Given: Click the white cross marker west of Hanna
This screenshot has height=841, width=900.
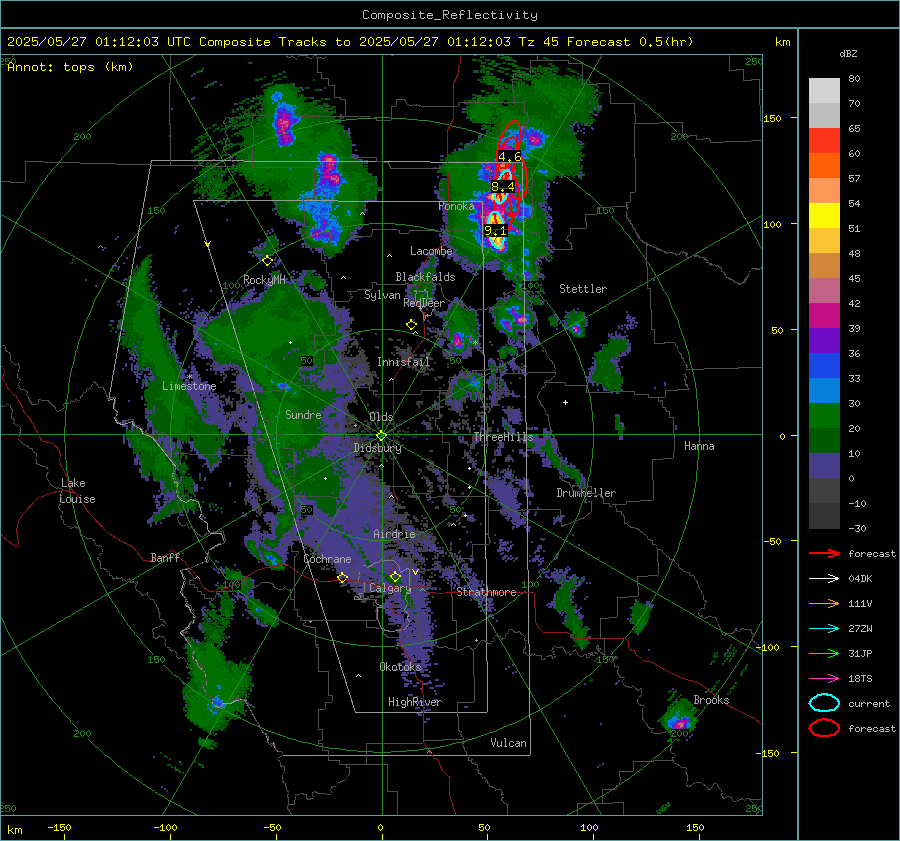Looking at the screenshot, I should pyautogui.click(x=565, y=402).
